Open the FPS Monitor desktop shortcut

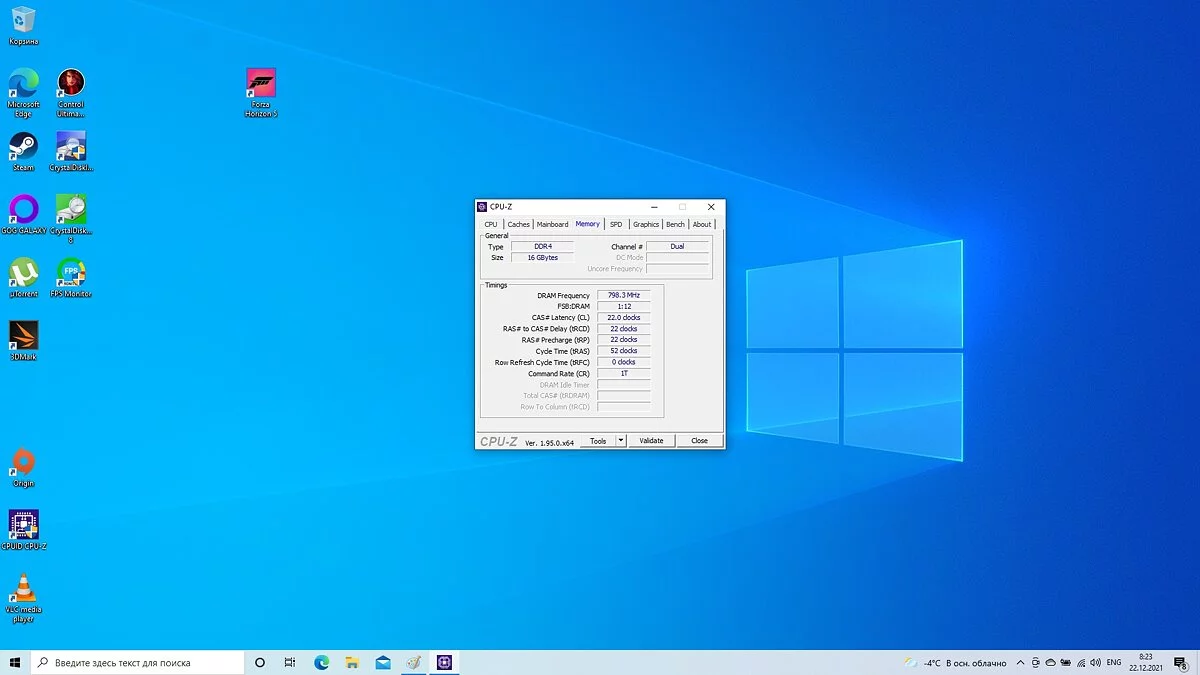[x=71, y=273]
